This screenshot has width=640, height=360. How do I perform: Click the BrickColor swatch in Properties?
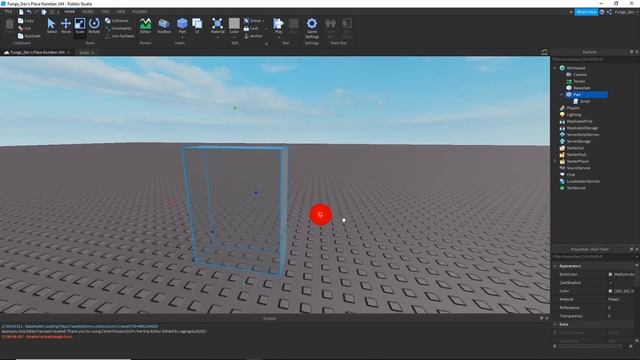[x=610, y=274]
